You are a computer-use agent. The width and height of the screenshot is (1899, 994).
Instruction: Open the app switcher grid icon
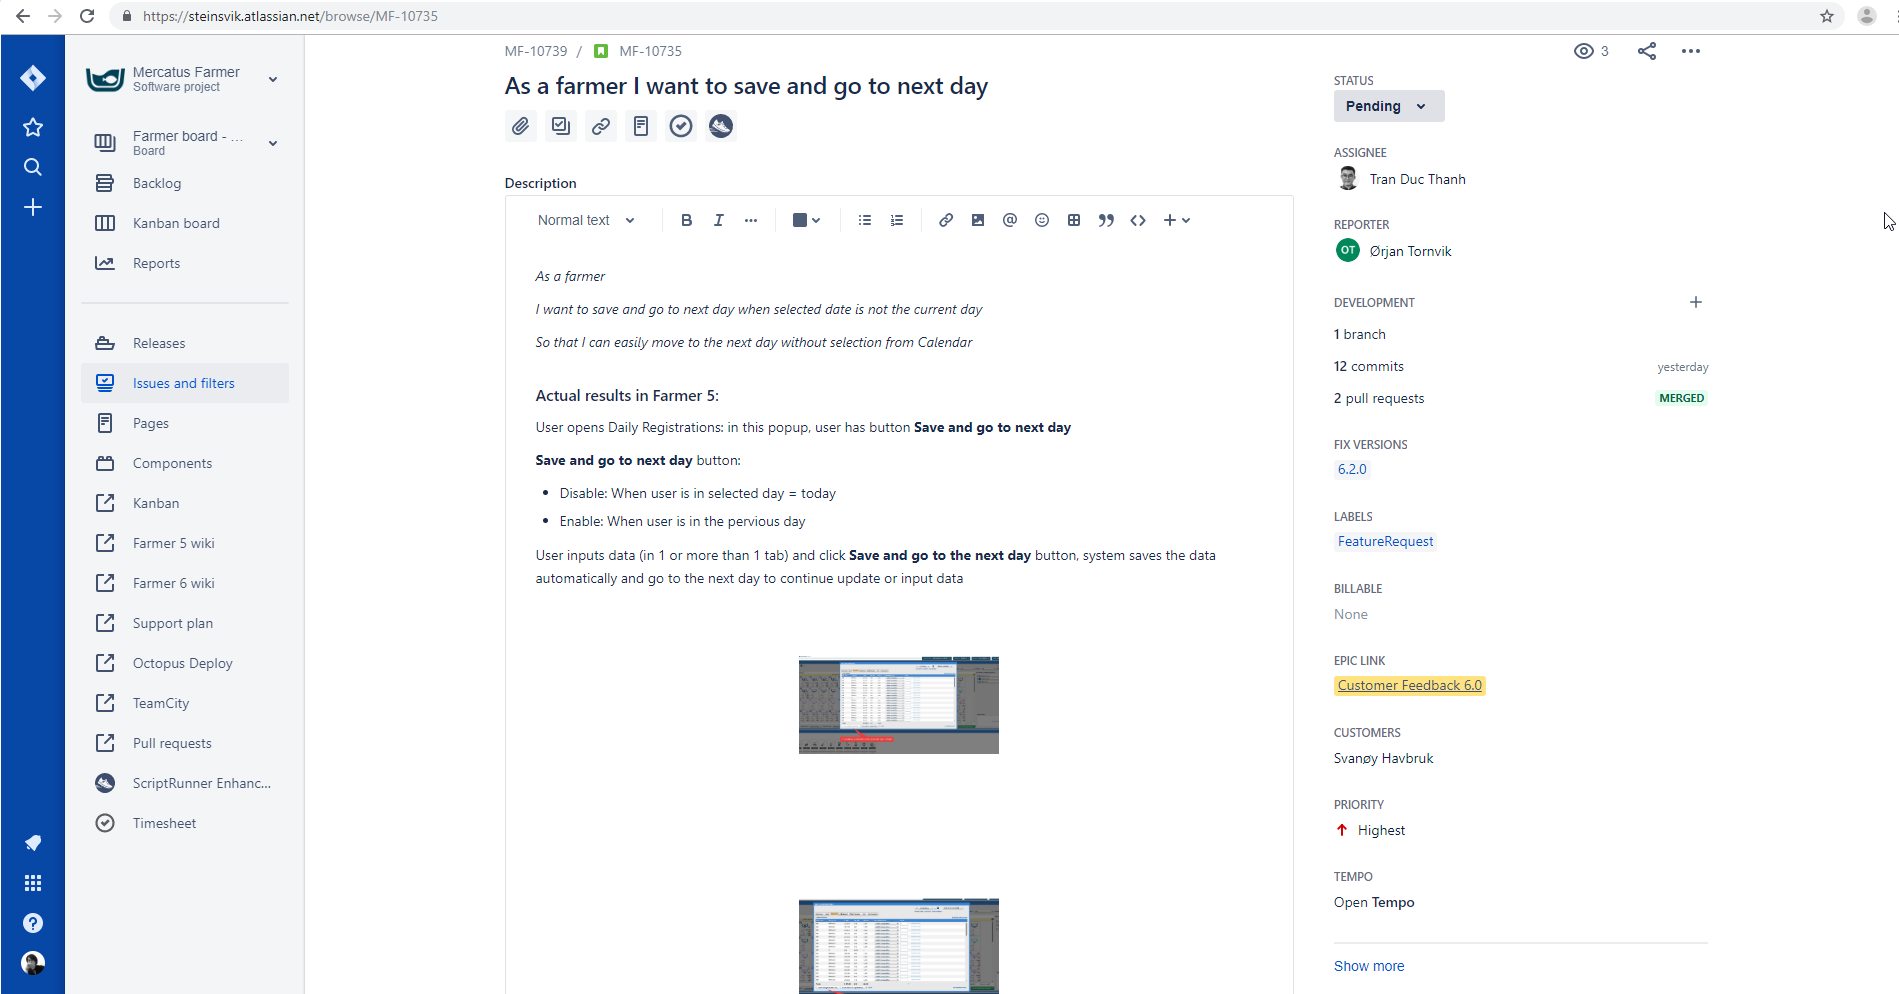click(33, 883)
